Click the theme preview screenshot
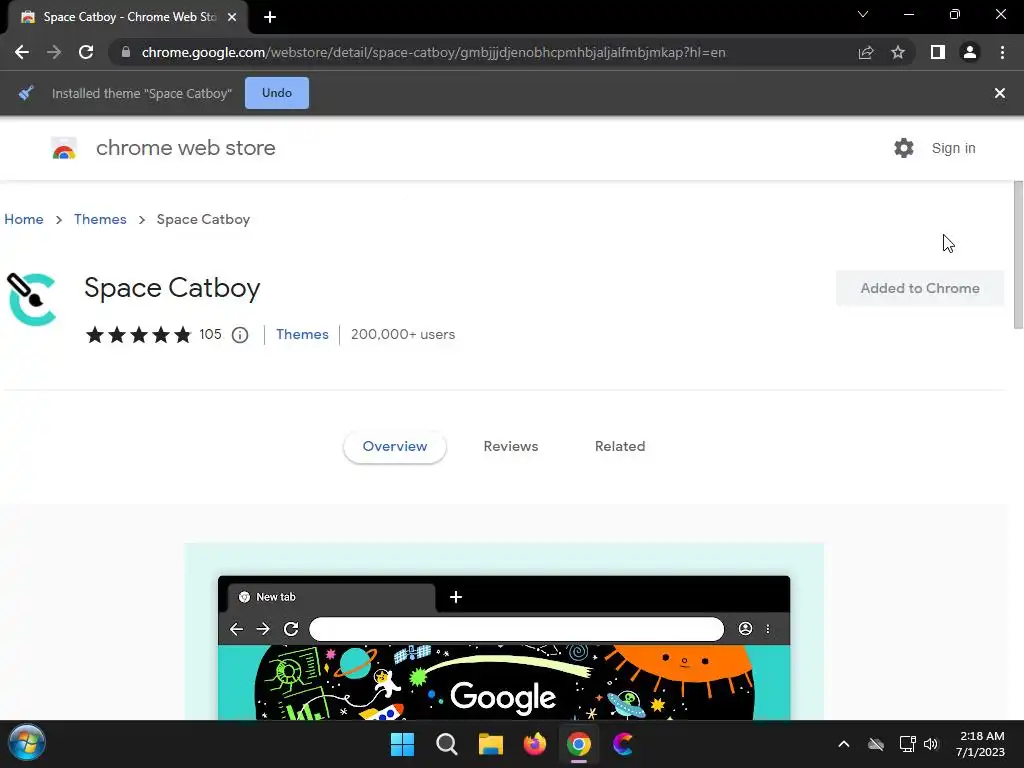This screenshot has width=1024, height=768. pos(504,632)
